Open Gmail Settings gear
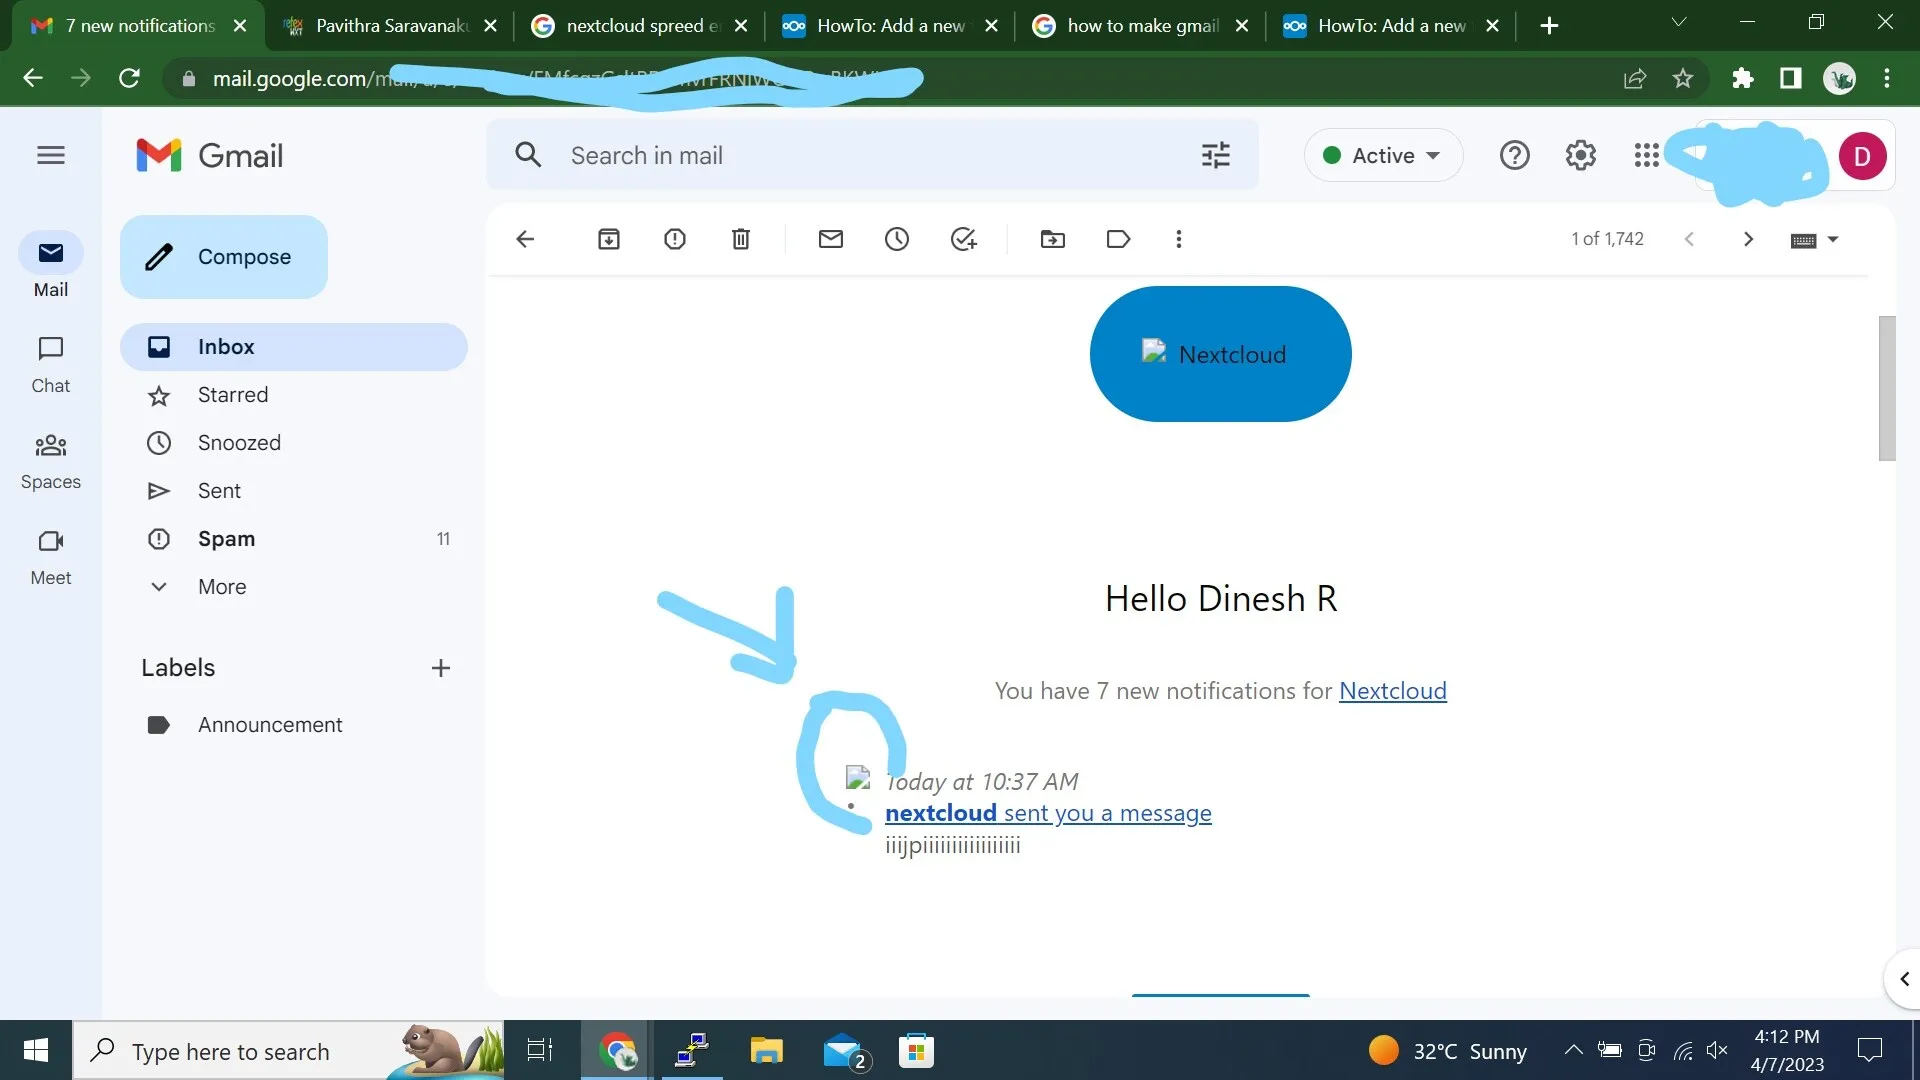Viewport: 1920px width, 1080px height. point(1580,155)
